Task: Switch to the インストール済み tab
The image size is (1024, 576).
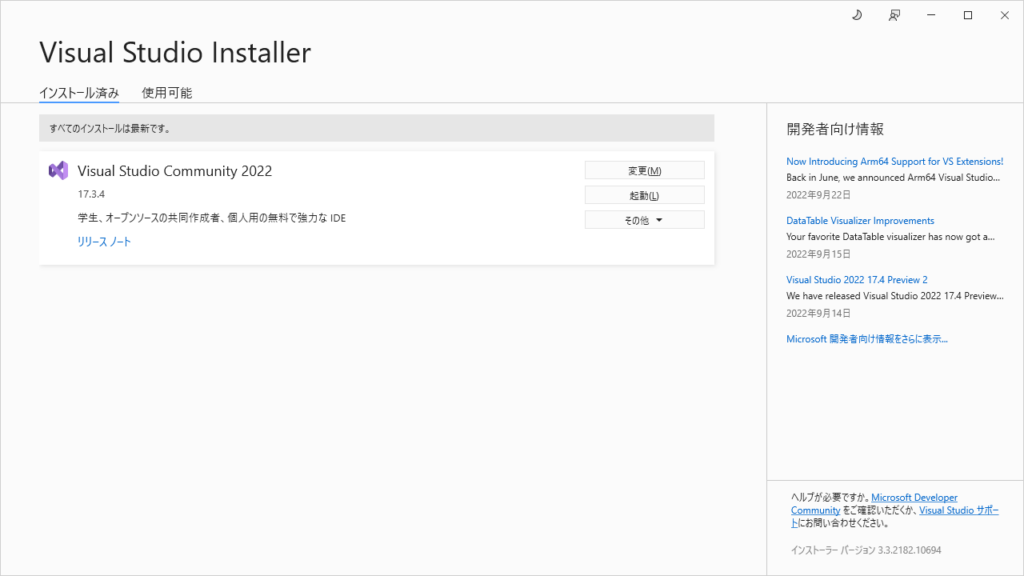Action: click(79, 93)
